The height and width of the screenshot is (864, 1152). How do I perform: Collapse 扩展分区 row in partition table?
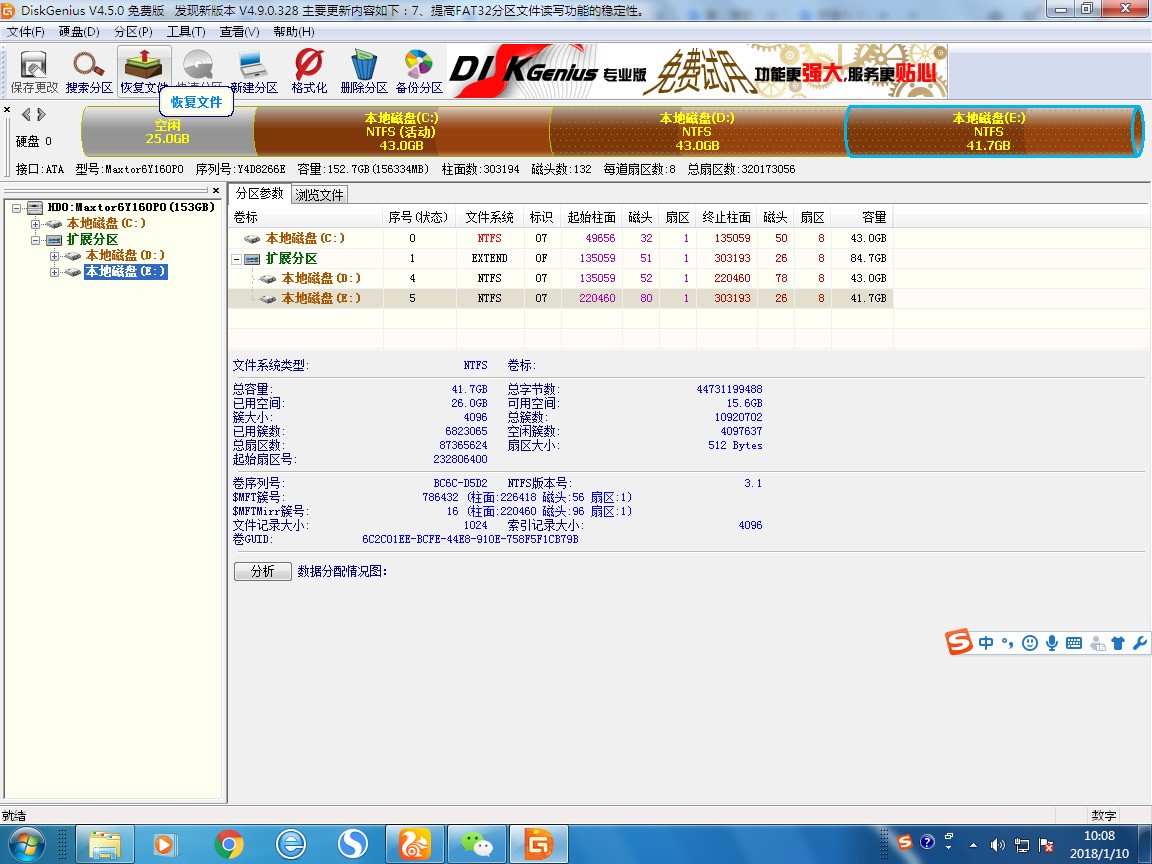click(237, 259)
